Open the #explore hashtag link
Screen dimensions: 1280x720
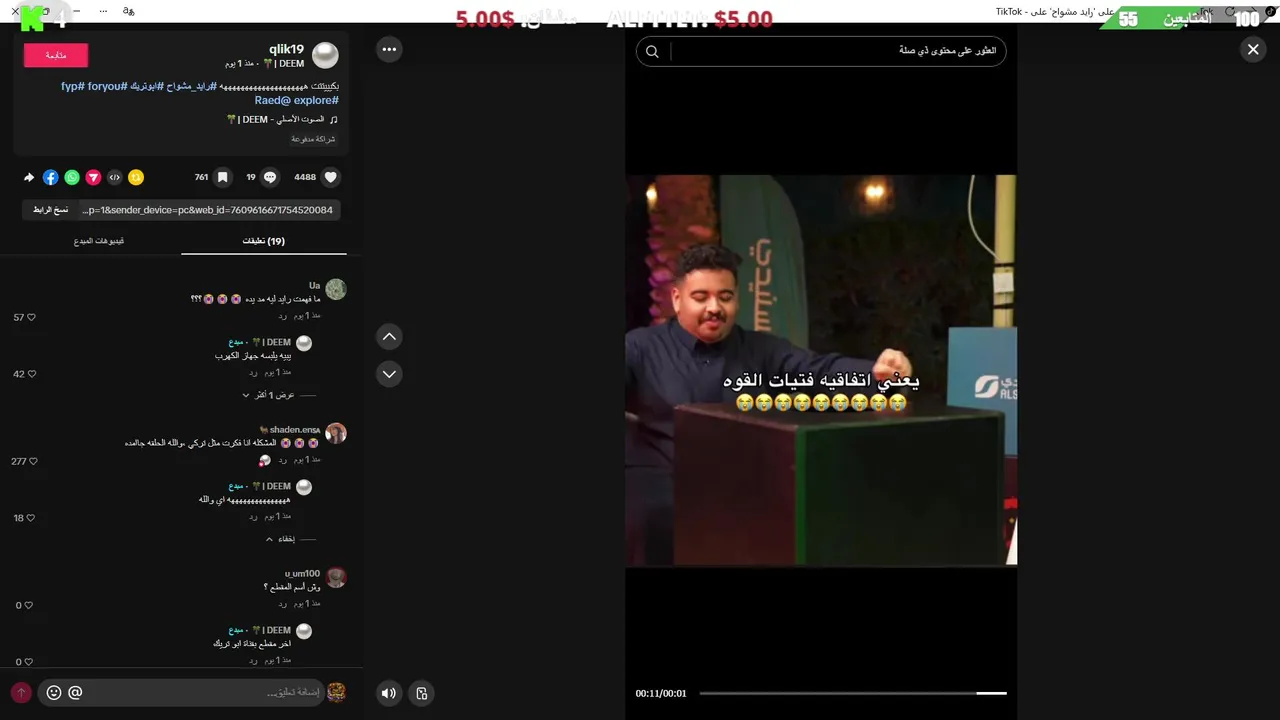point(316,101)
